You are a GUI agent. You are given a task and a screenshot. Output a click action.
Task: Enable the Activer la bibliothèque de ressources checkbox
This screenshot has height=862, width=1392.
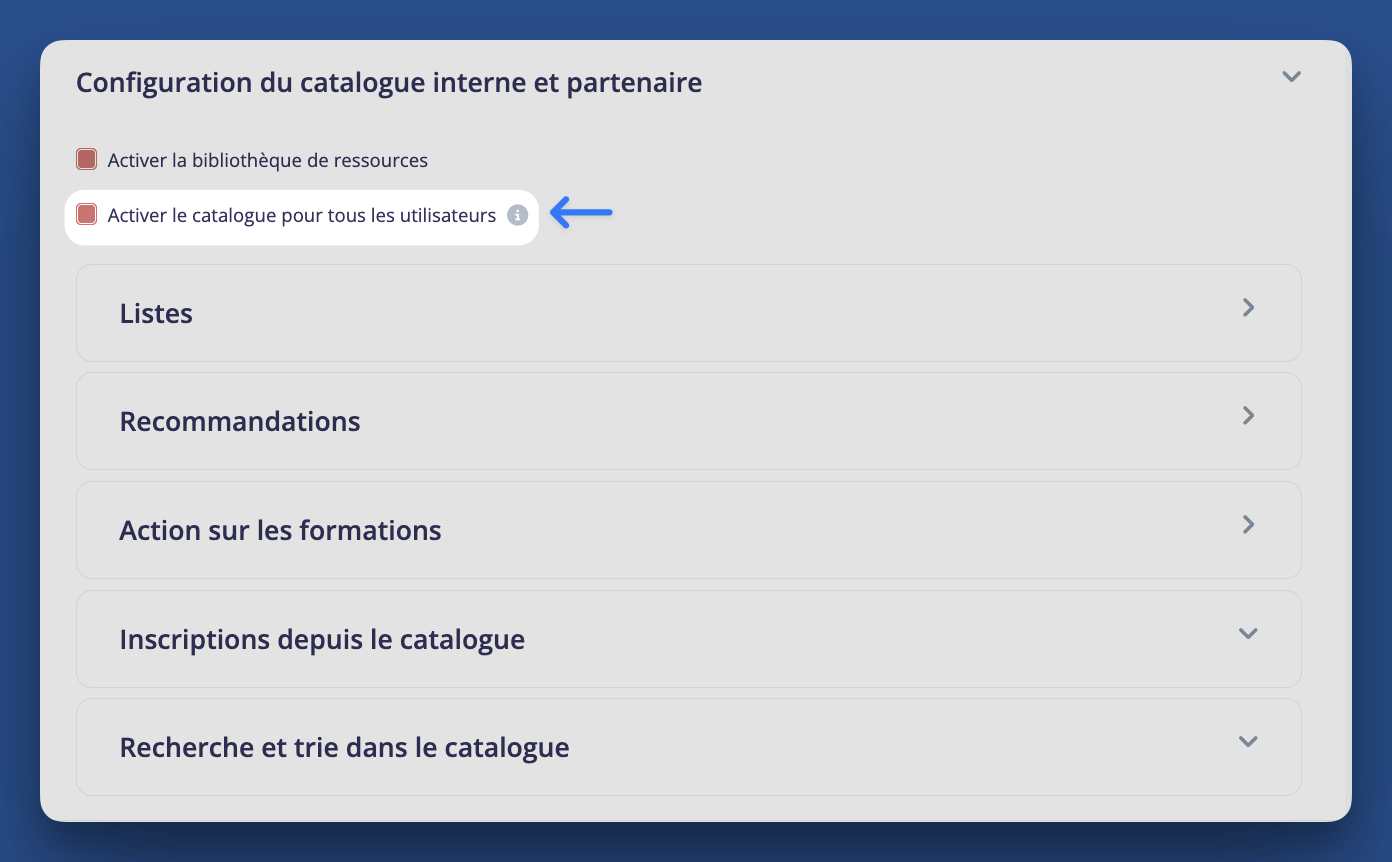86,158
